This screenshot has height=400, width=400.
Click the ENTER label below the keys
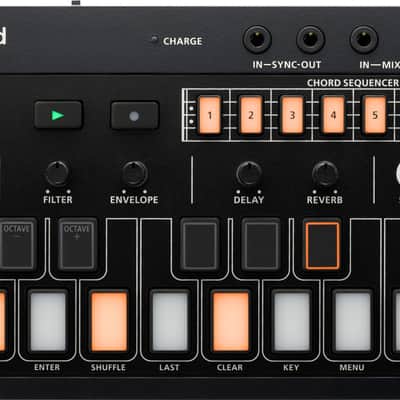(47, 367)
